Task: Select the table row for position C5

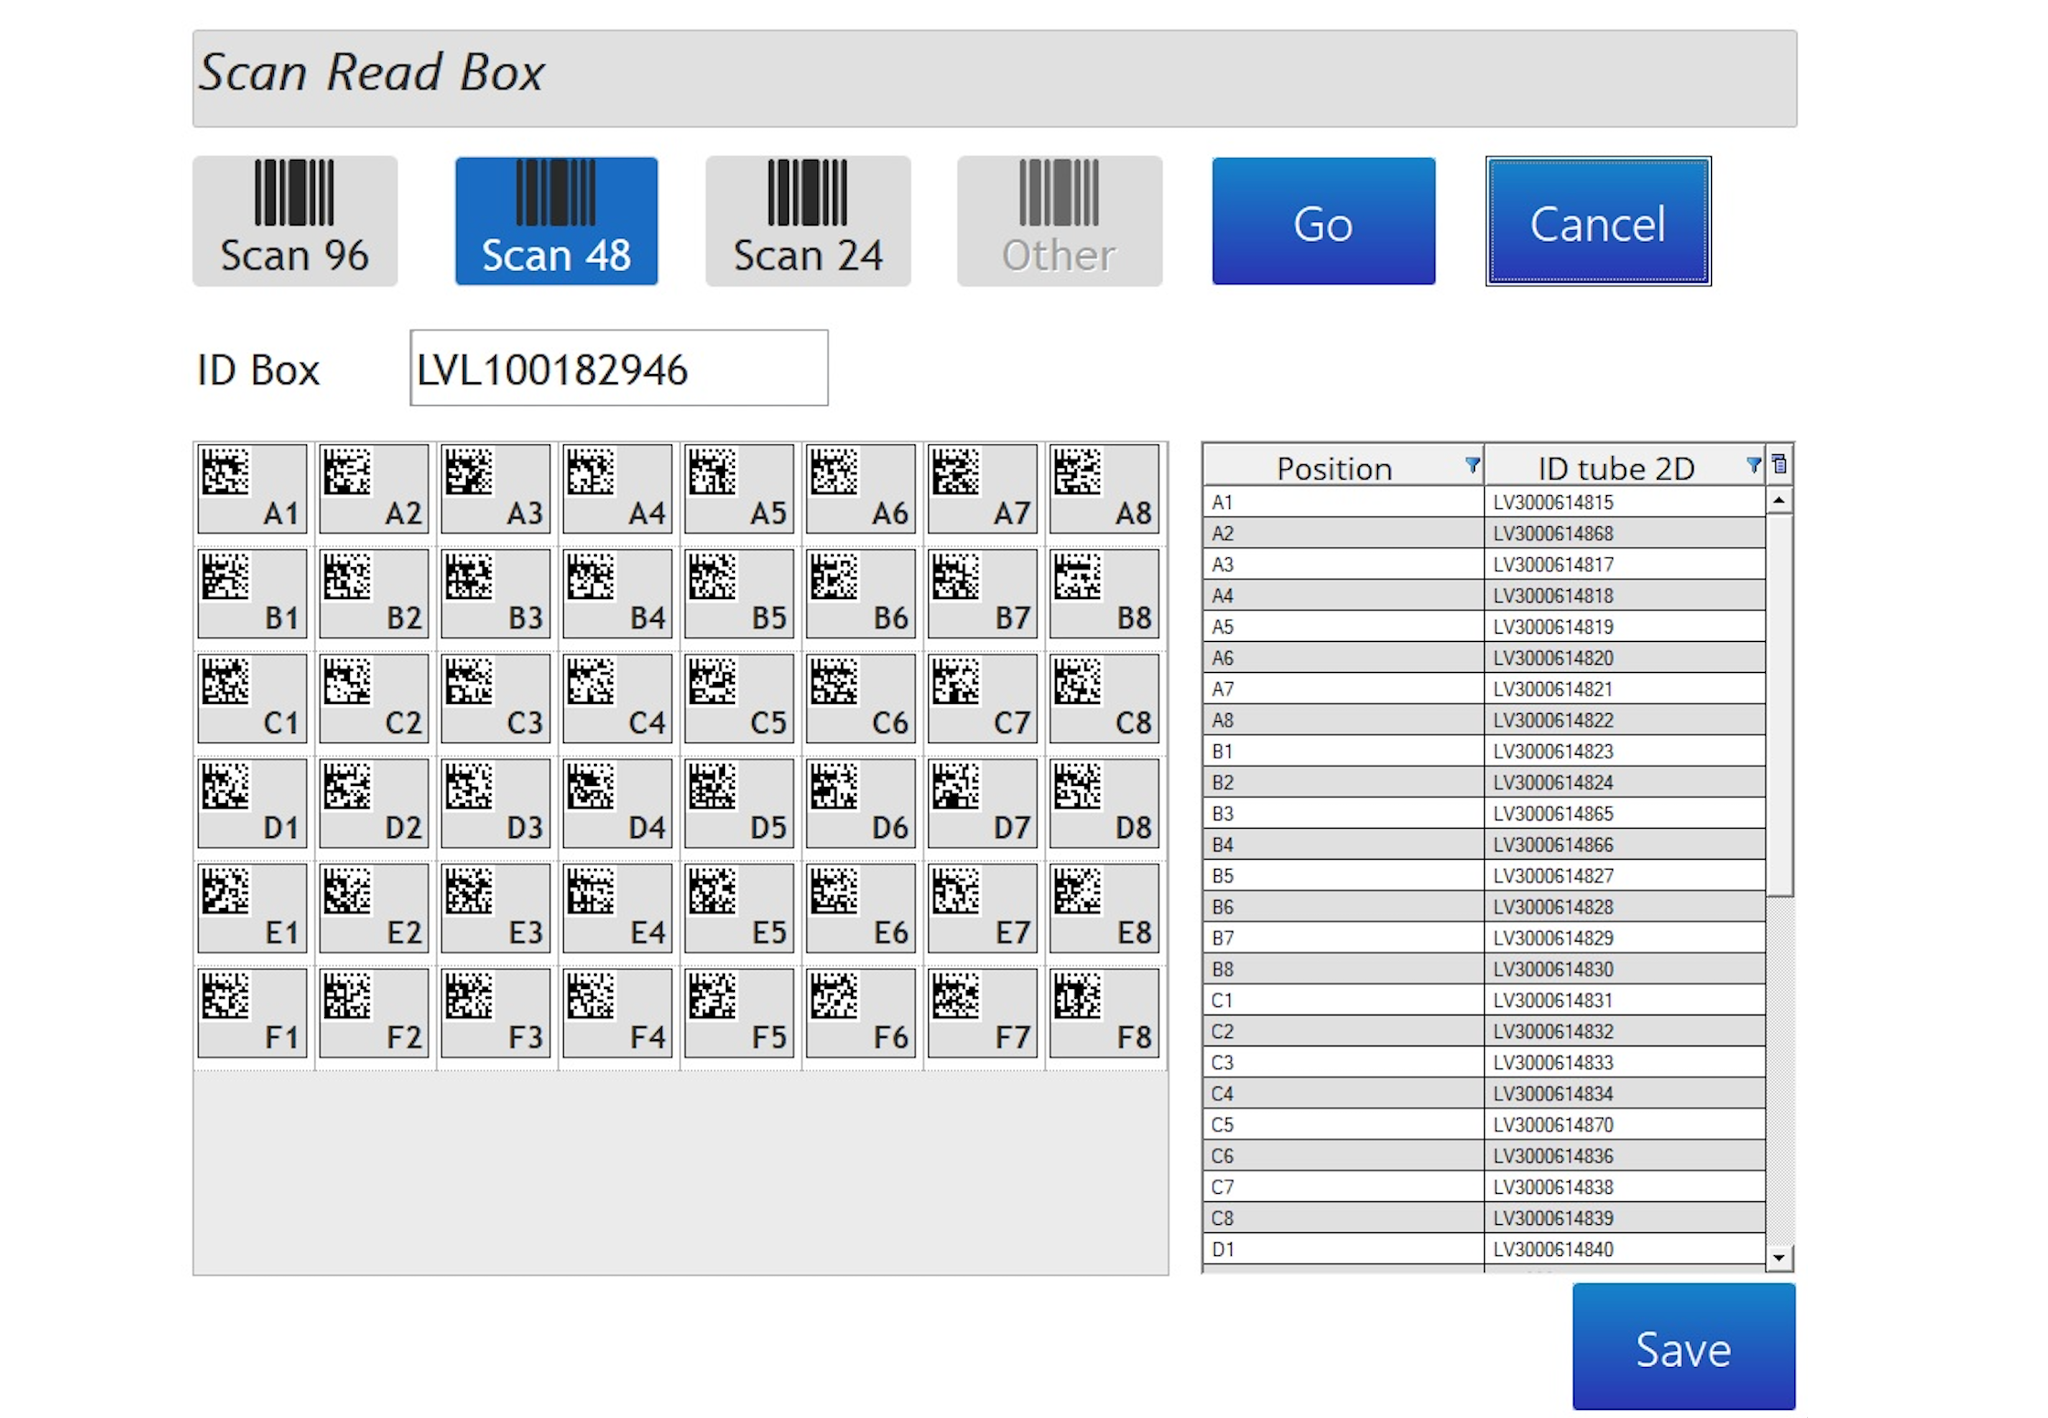Action: [x=1483, y=1125]
